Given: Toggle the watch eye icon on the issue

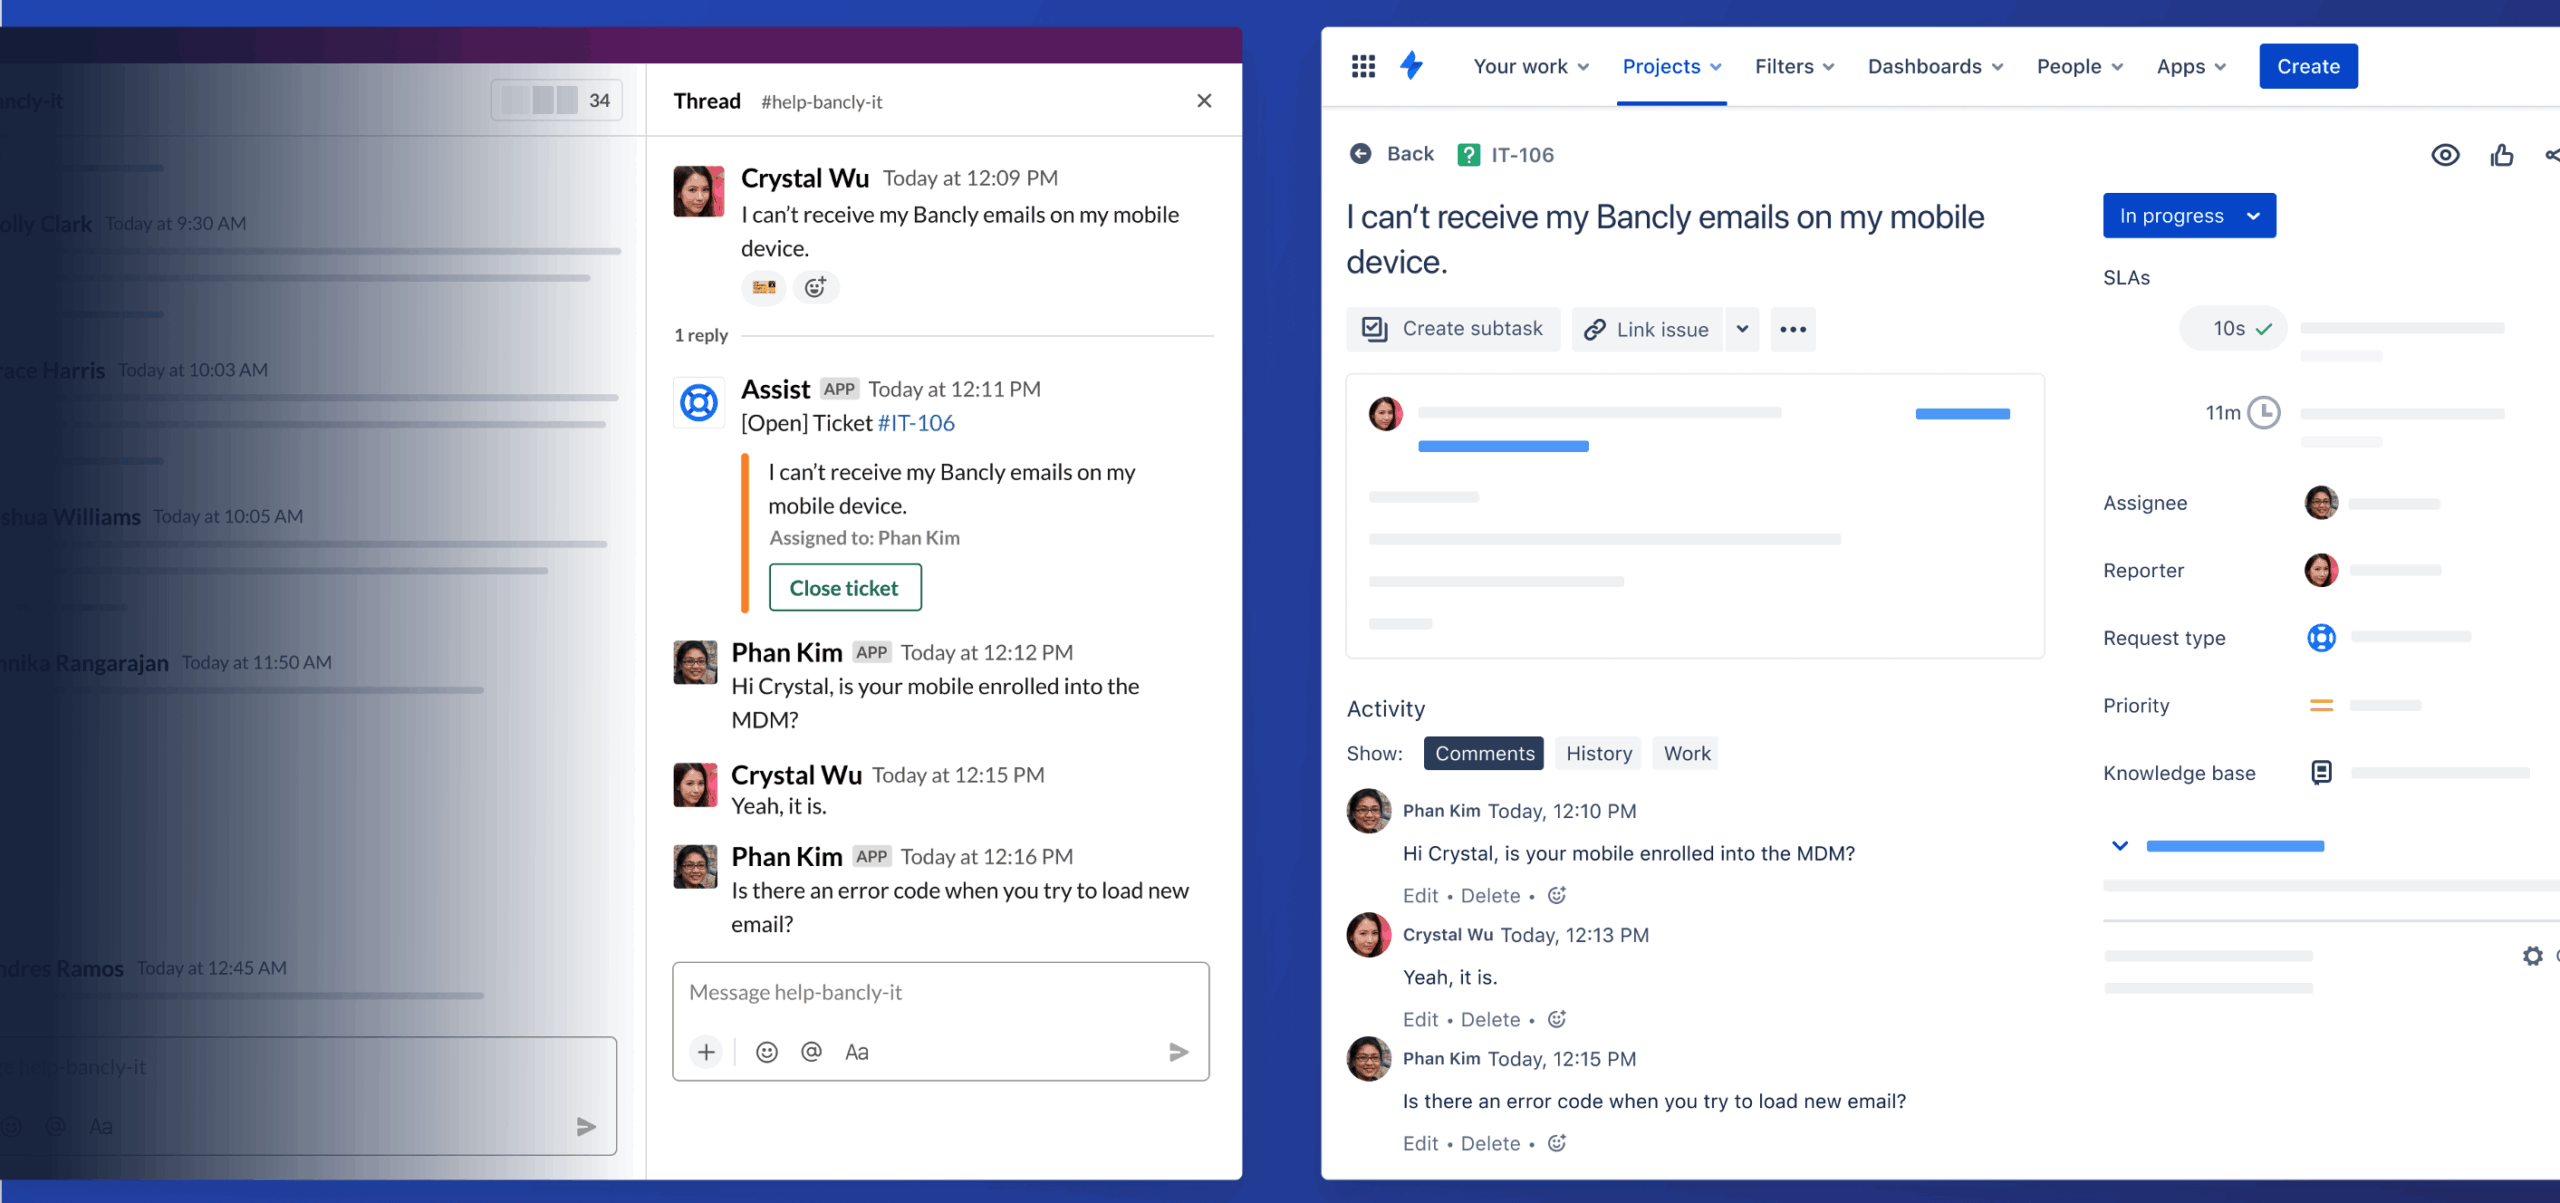Looking at the screenshot, I should coord(2445,155).
